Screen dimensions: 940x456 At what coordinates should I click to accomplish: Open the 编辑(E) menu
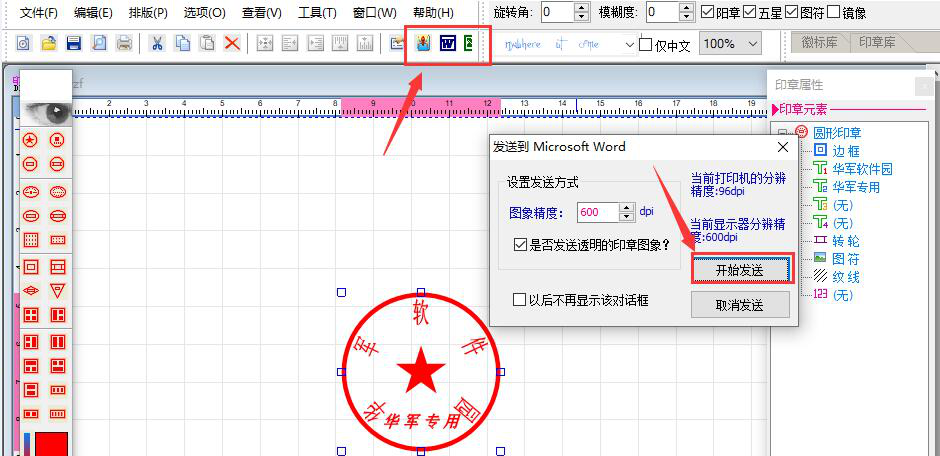pyautogui.click(x=94, y=13)
